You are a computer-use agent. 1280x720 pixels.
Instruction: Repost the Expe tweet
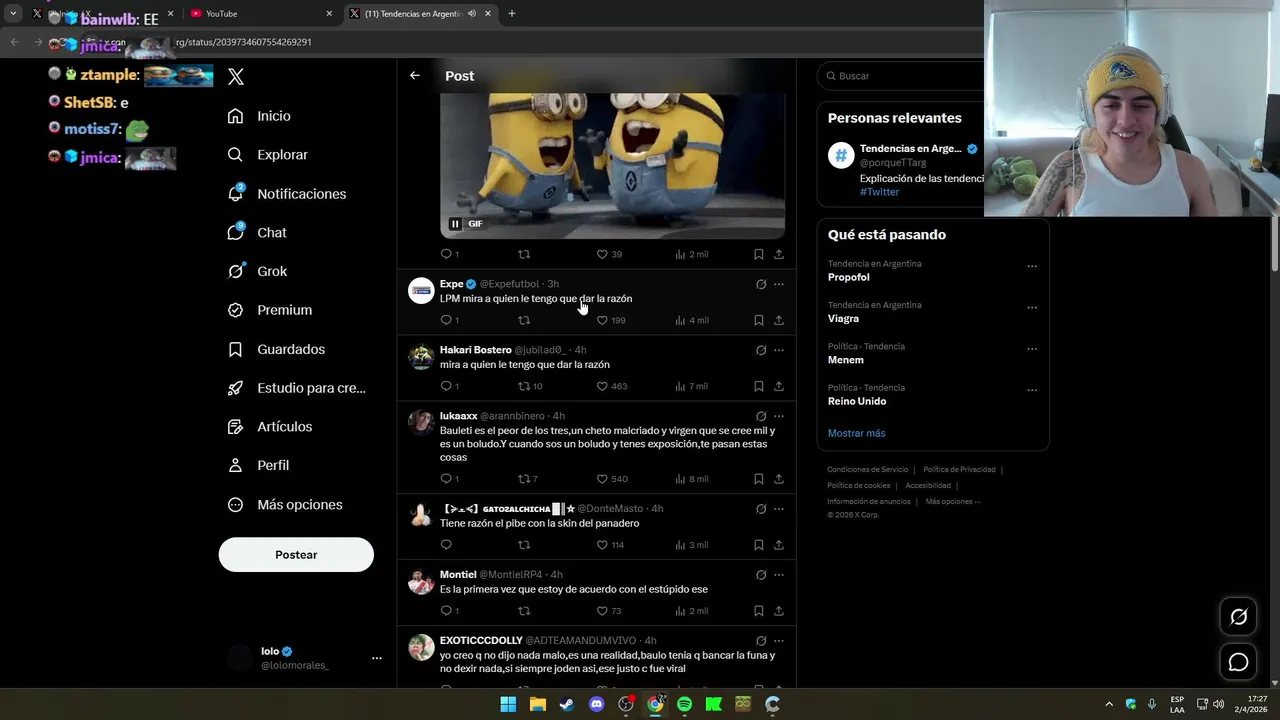coord(524,320)
